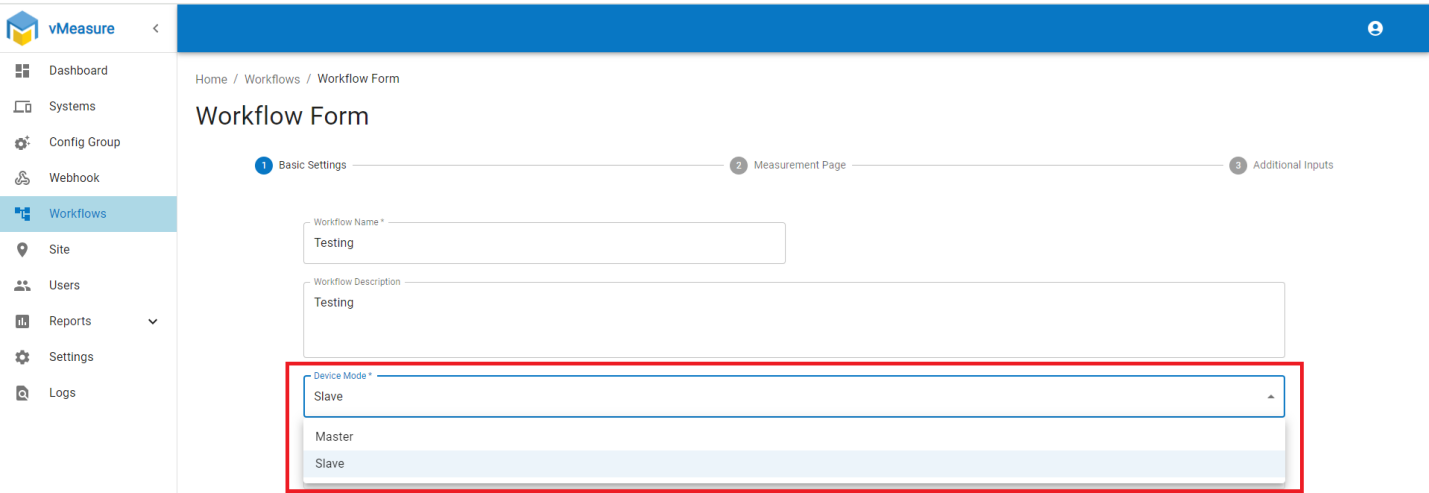1429x493 pixels.
Task: Click the Workflow Form breadcrumb text
Action: 358,79
